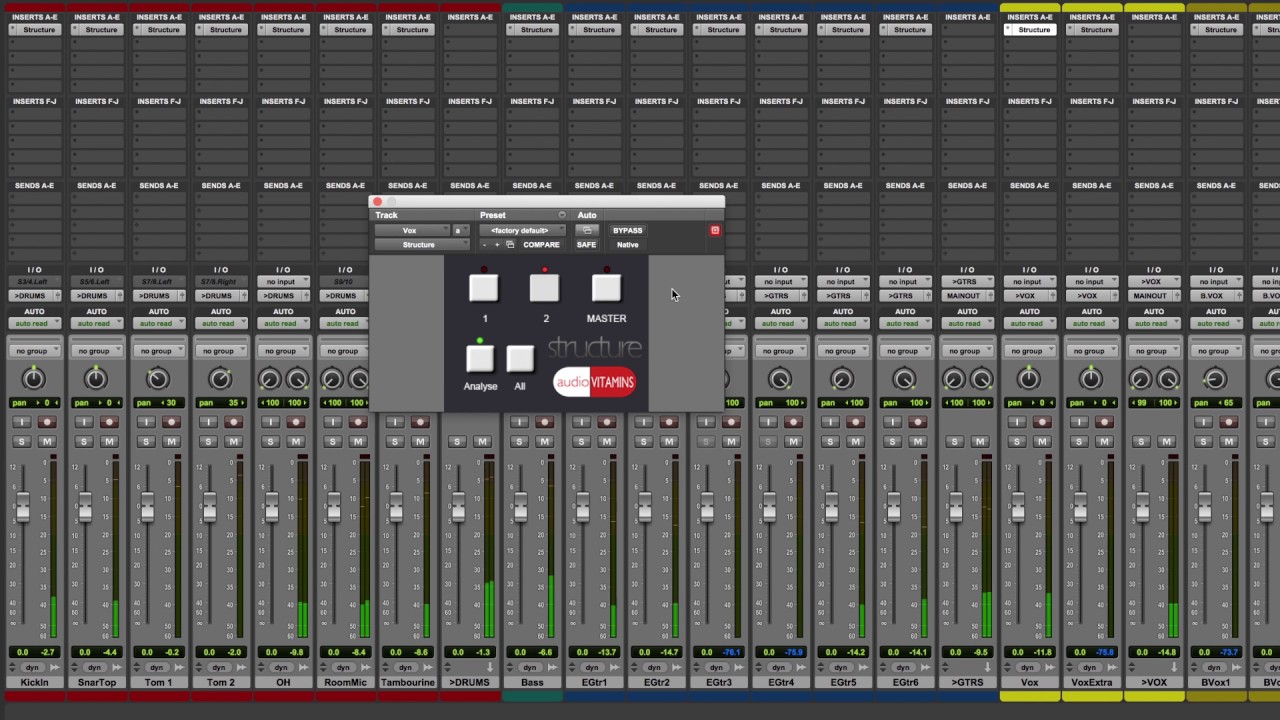Click the preset minus button
The image size is (1280, 720).
(x=485, y=245)
